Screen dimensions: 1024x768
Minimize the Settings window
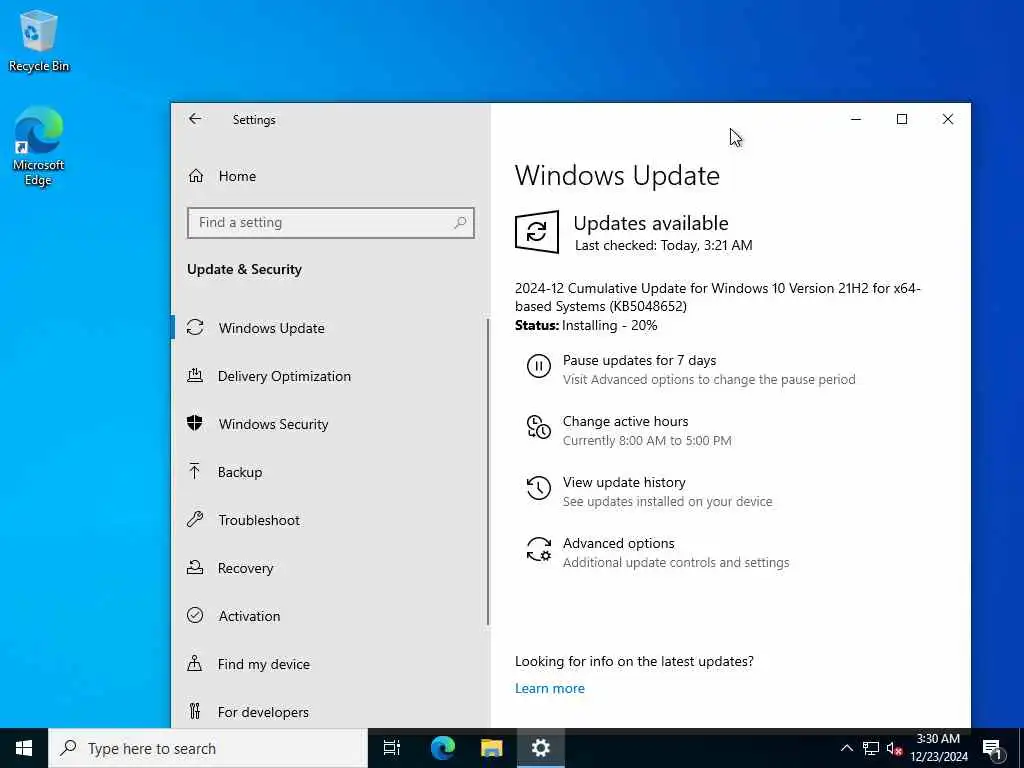click(x=856, y=119)
